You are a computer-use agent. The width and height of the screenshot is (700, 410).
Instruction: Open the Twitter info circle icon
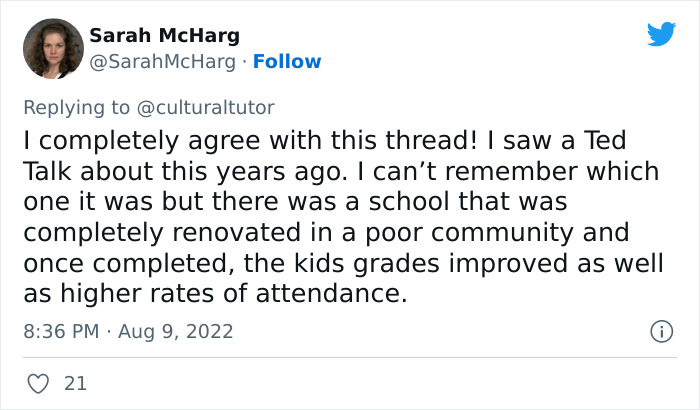[660, 330]
